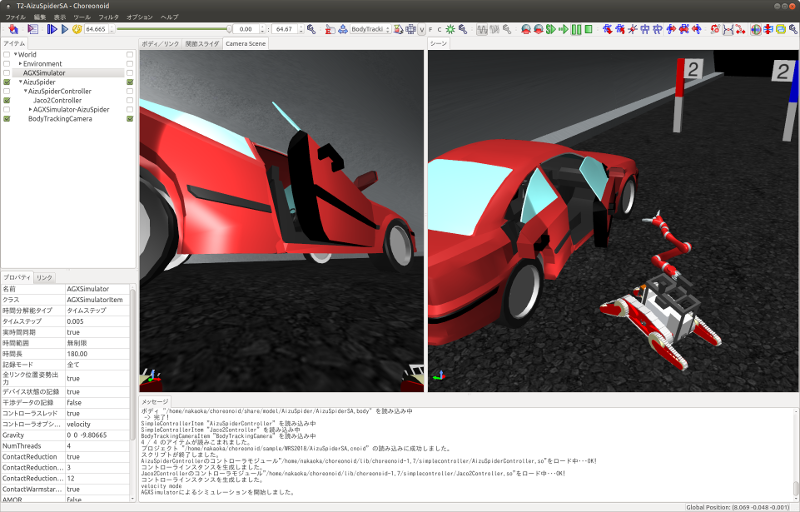The height and width of the screenshot is (512, 800).
Task: Enable left checkbox for Environment item
Action: [x=7, y=64]
